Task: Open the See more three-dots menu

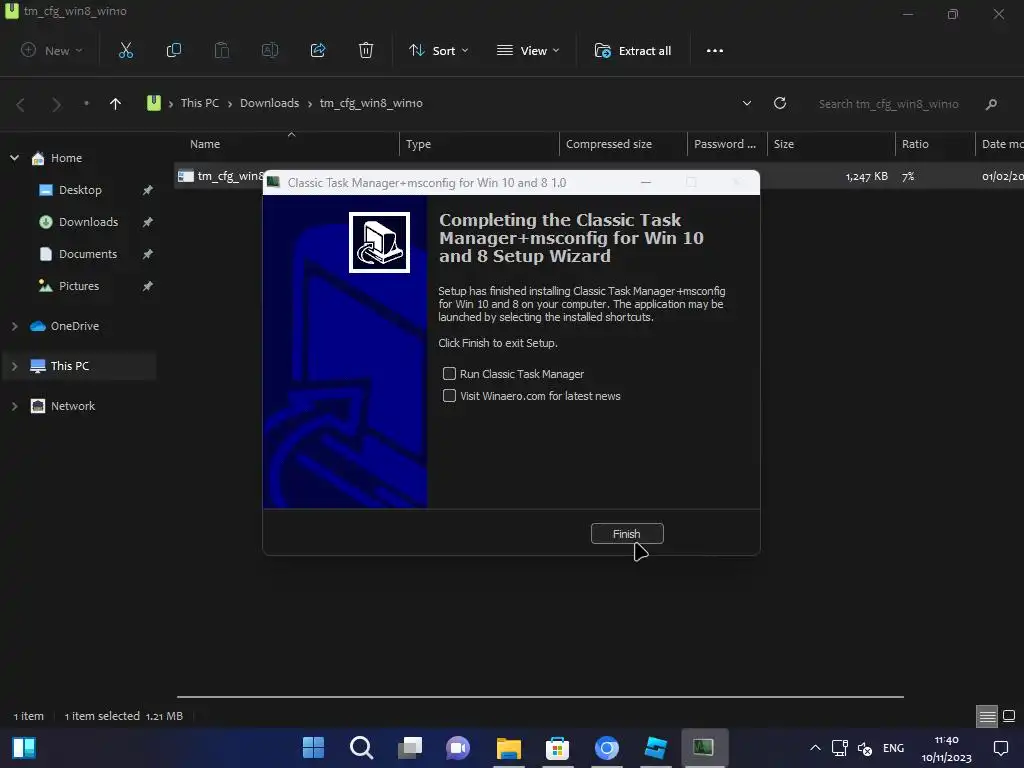Action: pyautogui.click(x=714, y=50)
